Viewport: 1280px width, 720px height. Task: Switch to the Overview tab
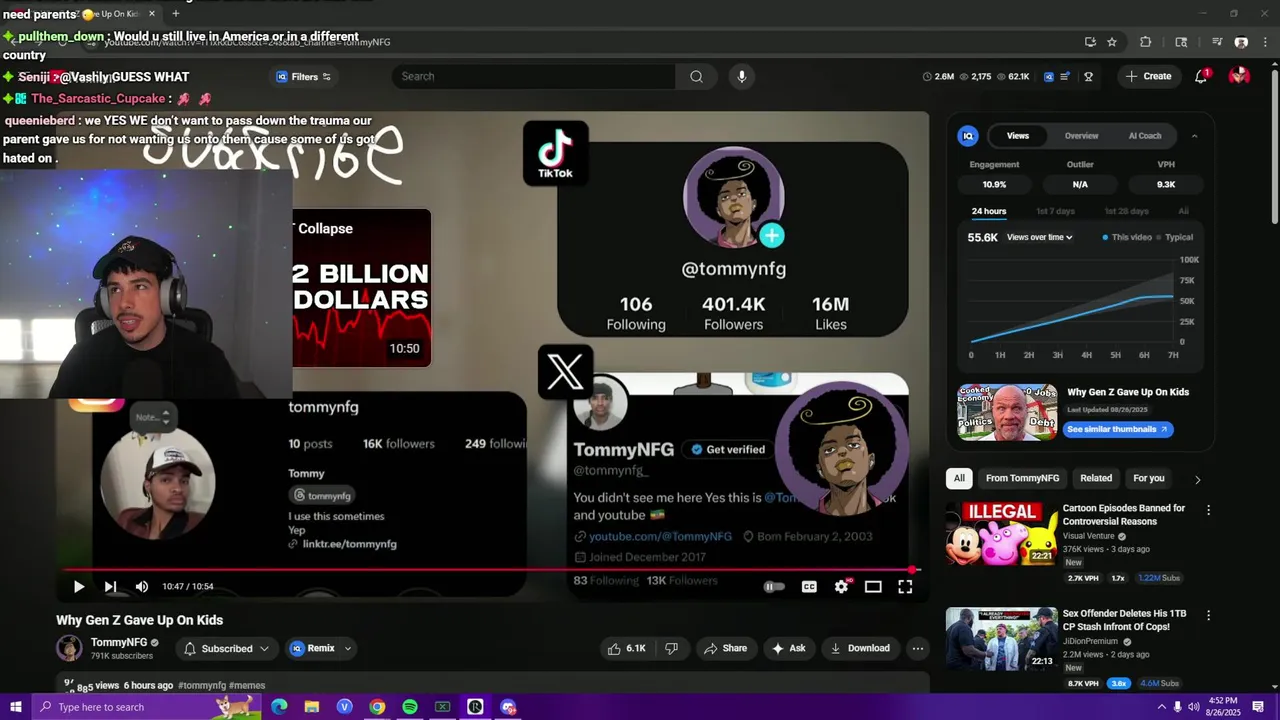(1081, 136)
